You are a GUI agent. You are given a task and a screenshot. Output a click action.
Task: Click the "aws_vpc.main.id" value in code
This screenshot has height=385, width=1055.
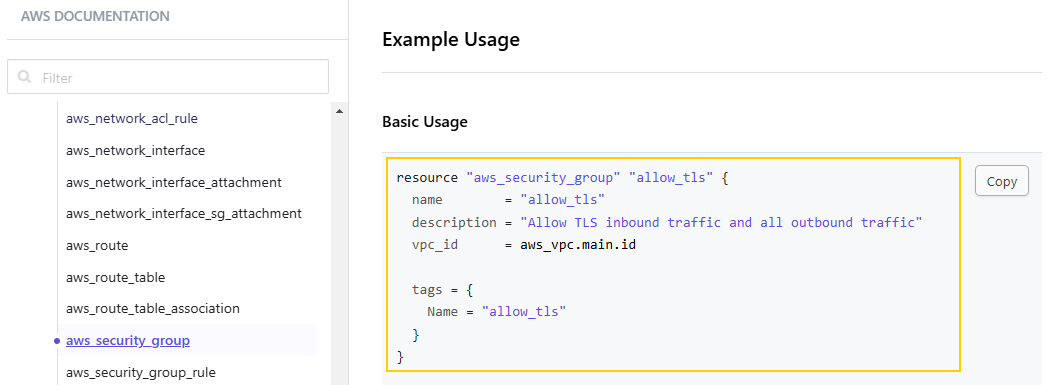pos(578,244)
